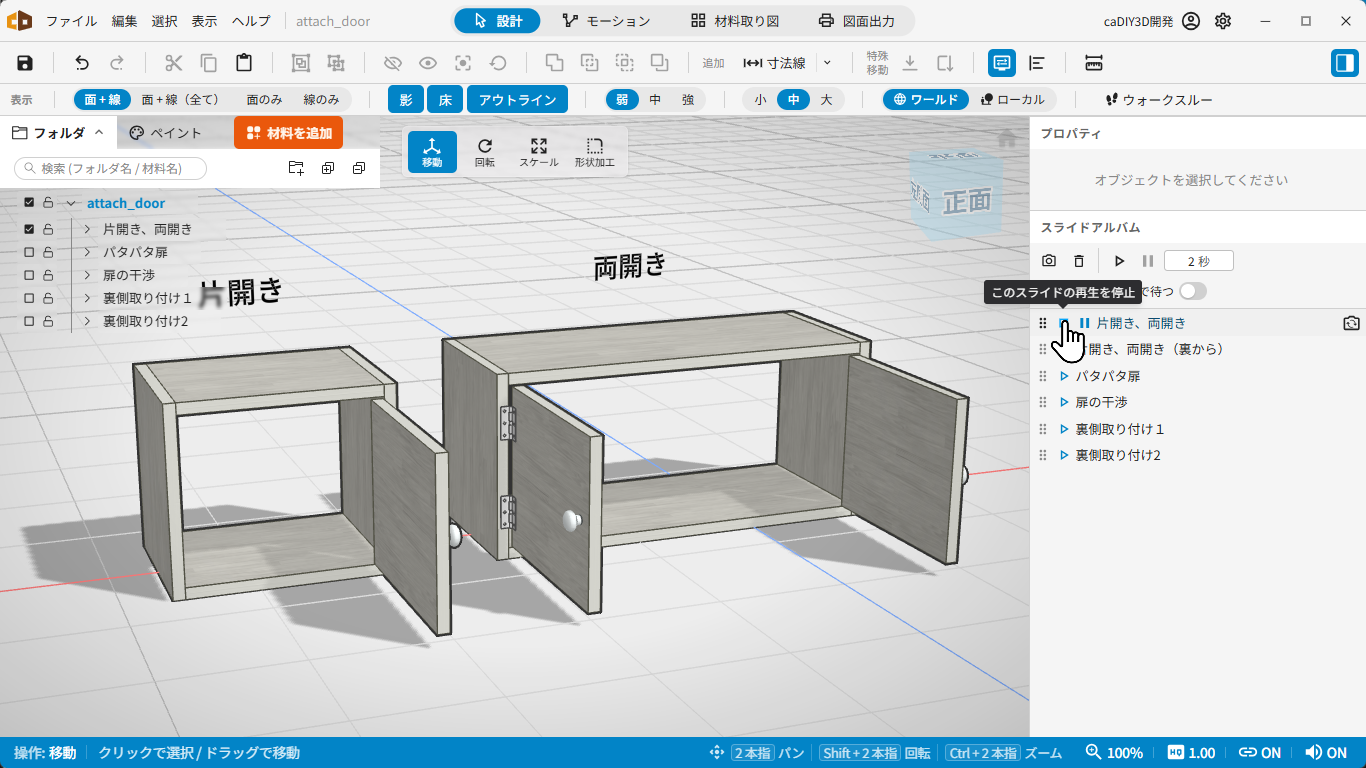Image resolution: width=1366 pixels, height=768 pixels.
Task: Select the 回転 rotate tool
Action: [x=485, y=152]
